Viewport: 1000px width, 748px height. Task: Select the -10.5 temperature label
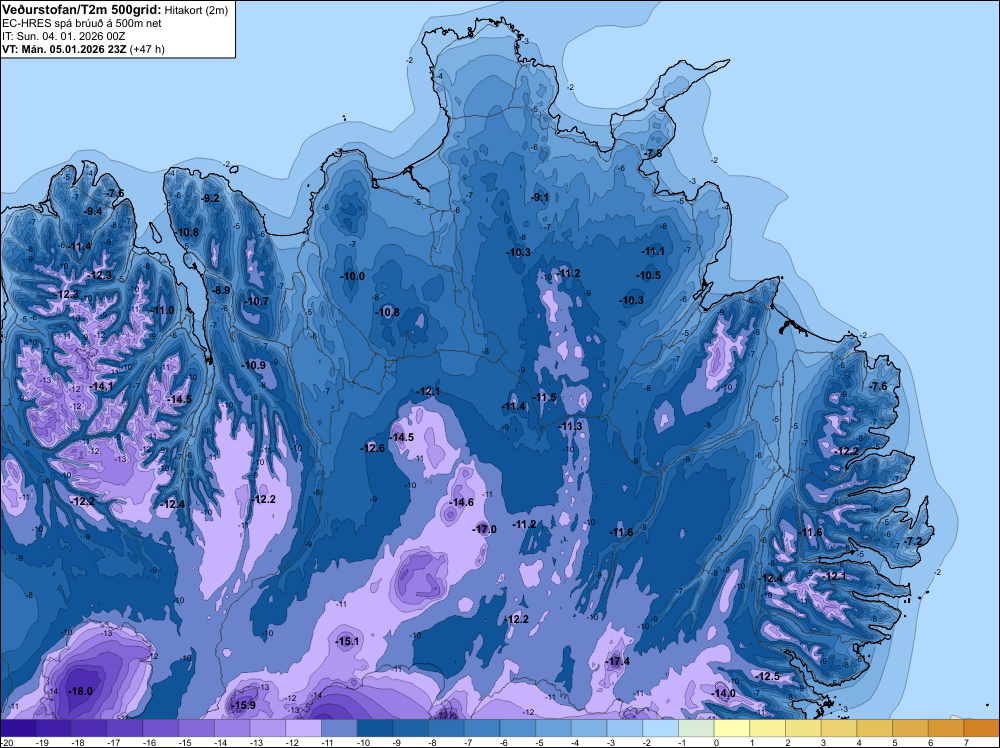[649, 275]
